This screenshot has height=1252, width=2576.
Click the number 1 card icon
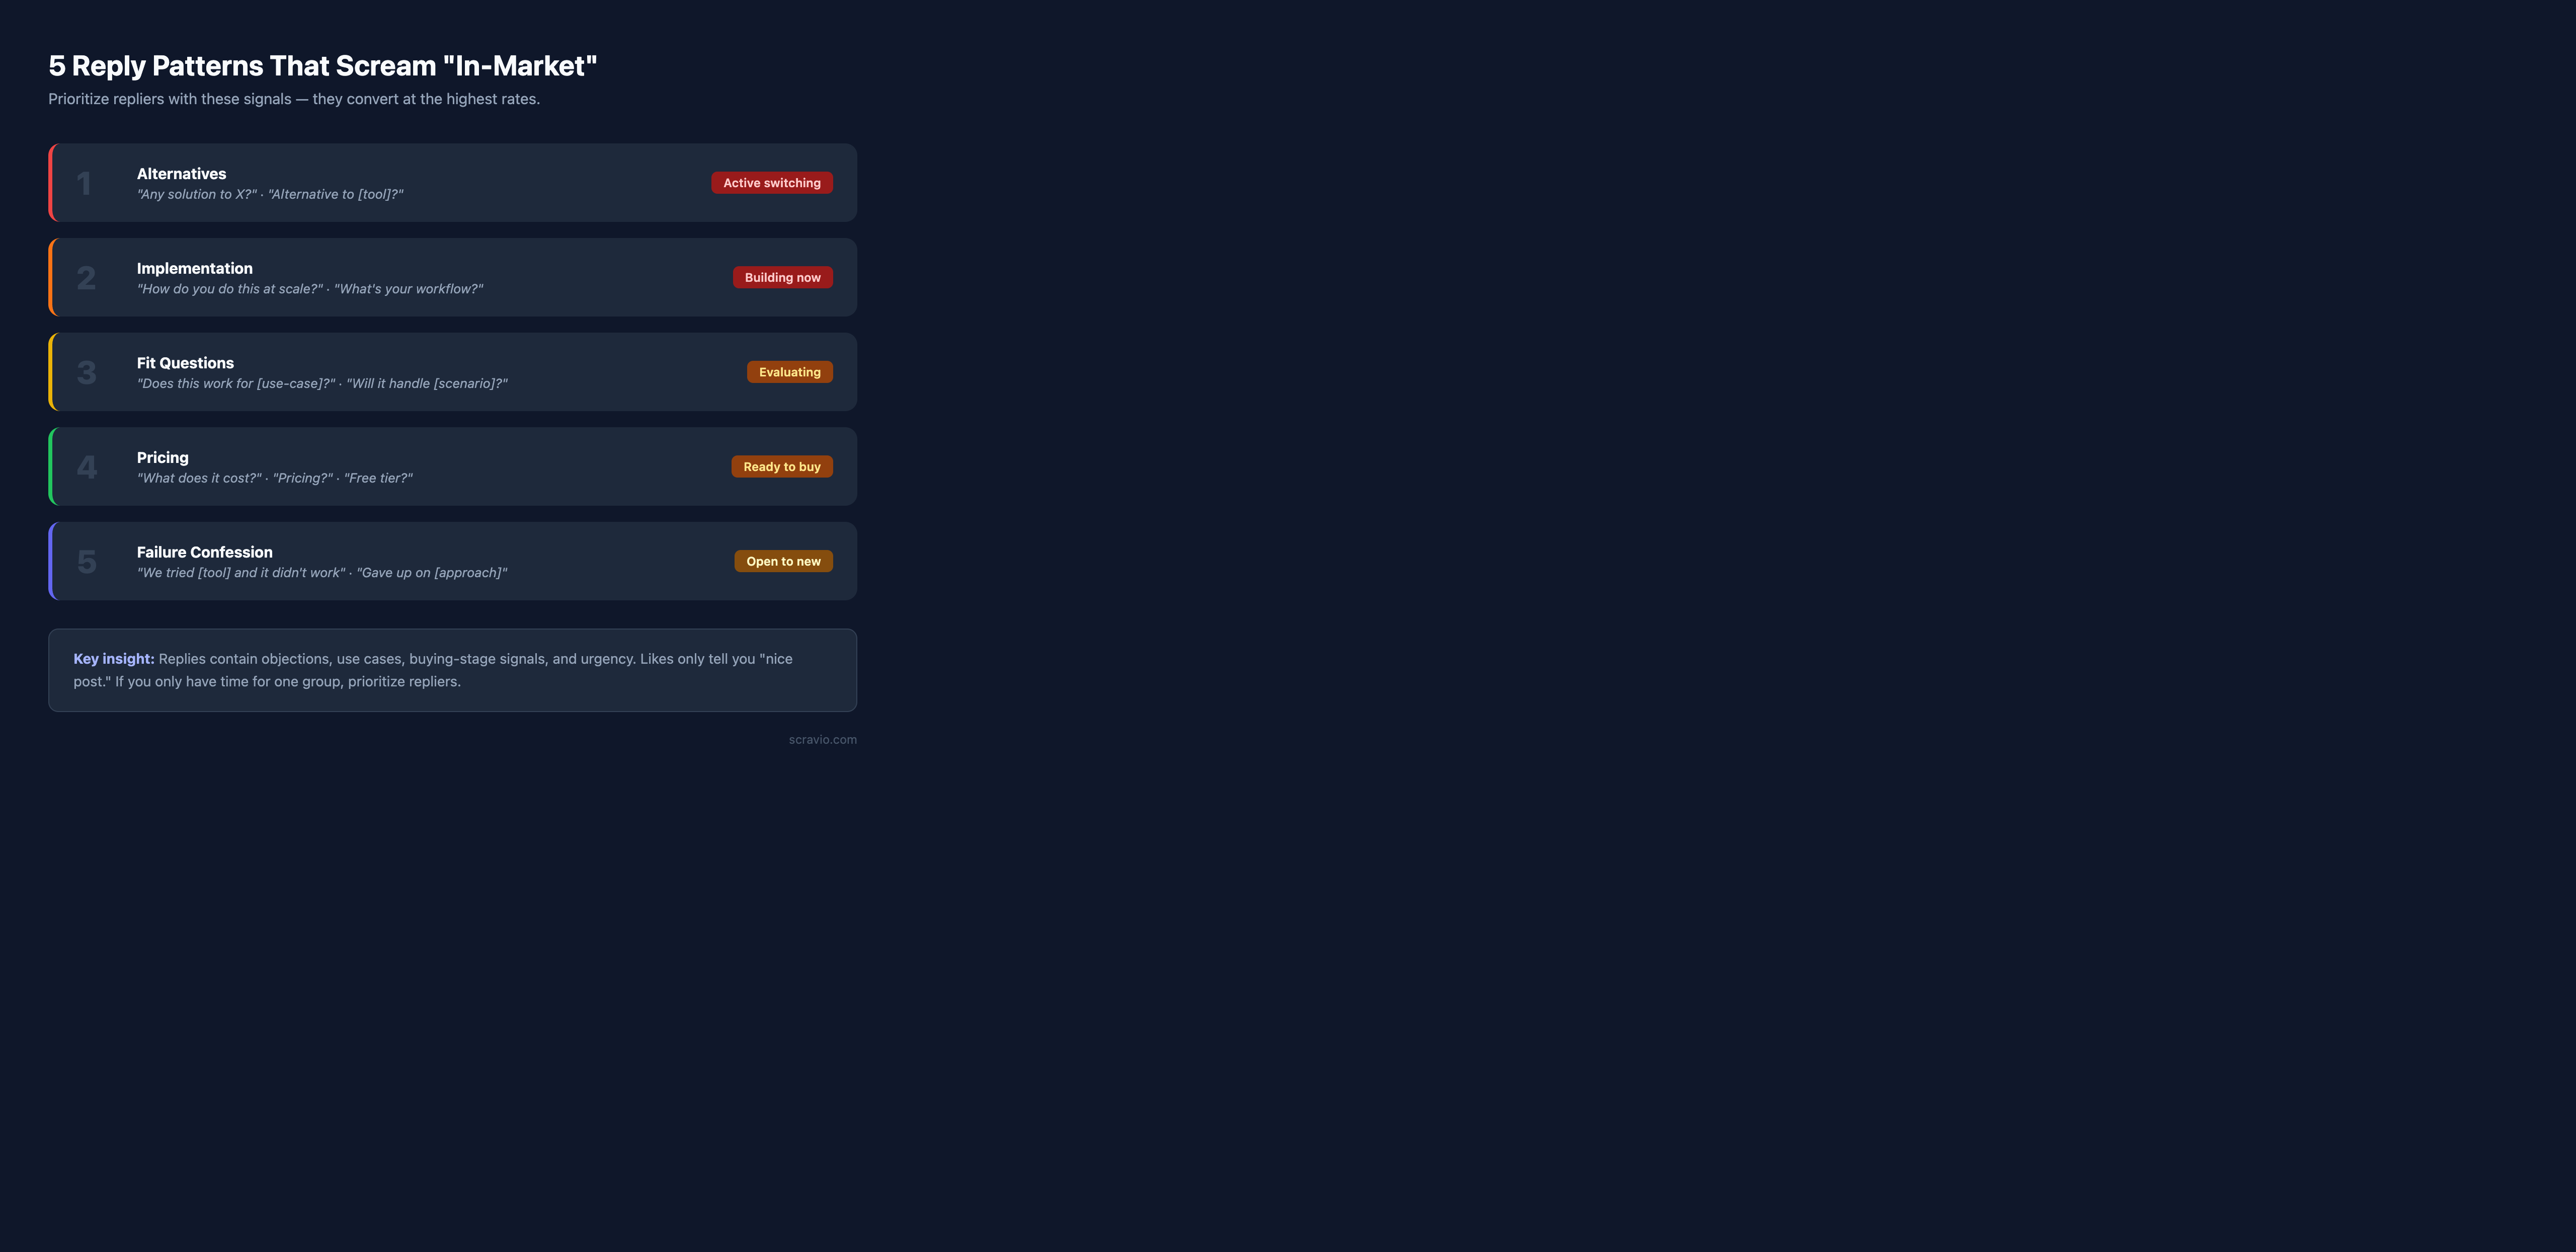click(x=85, y=183)
